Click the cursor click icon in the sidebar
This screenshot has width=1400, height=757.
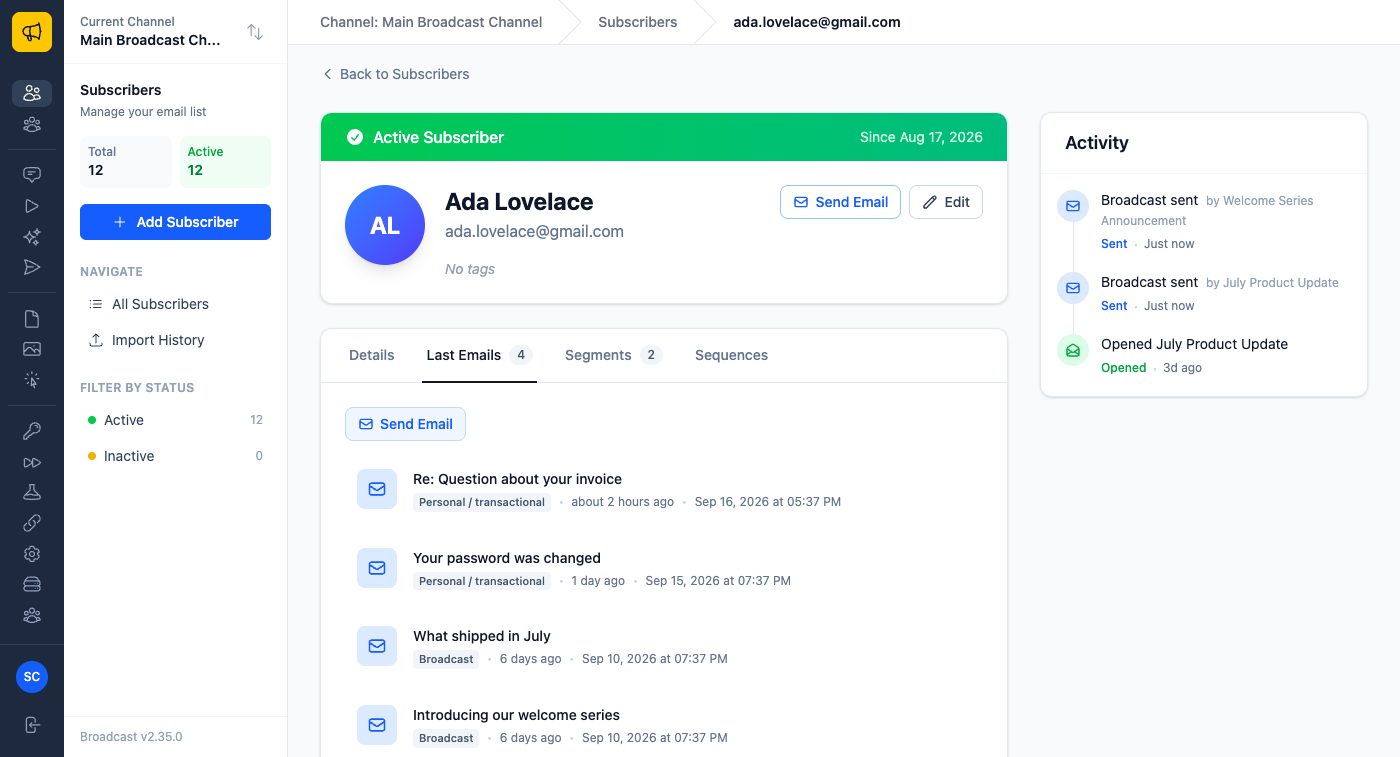coord(32,380)
